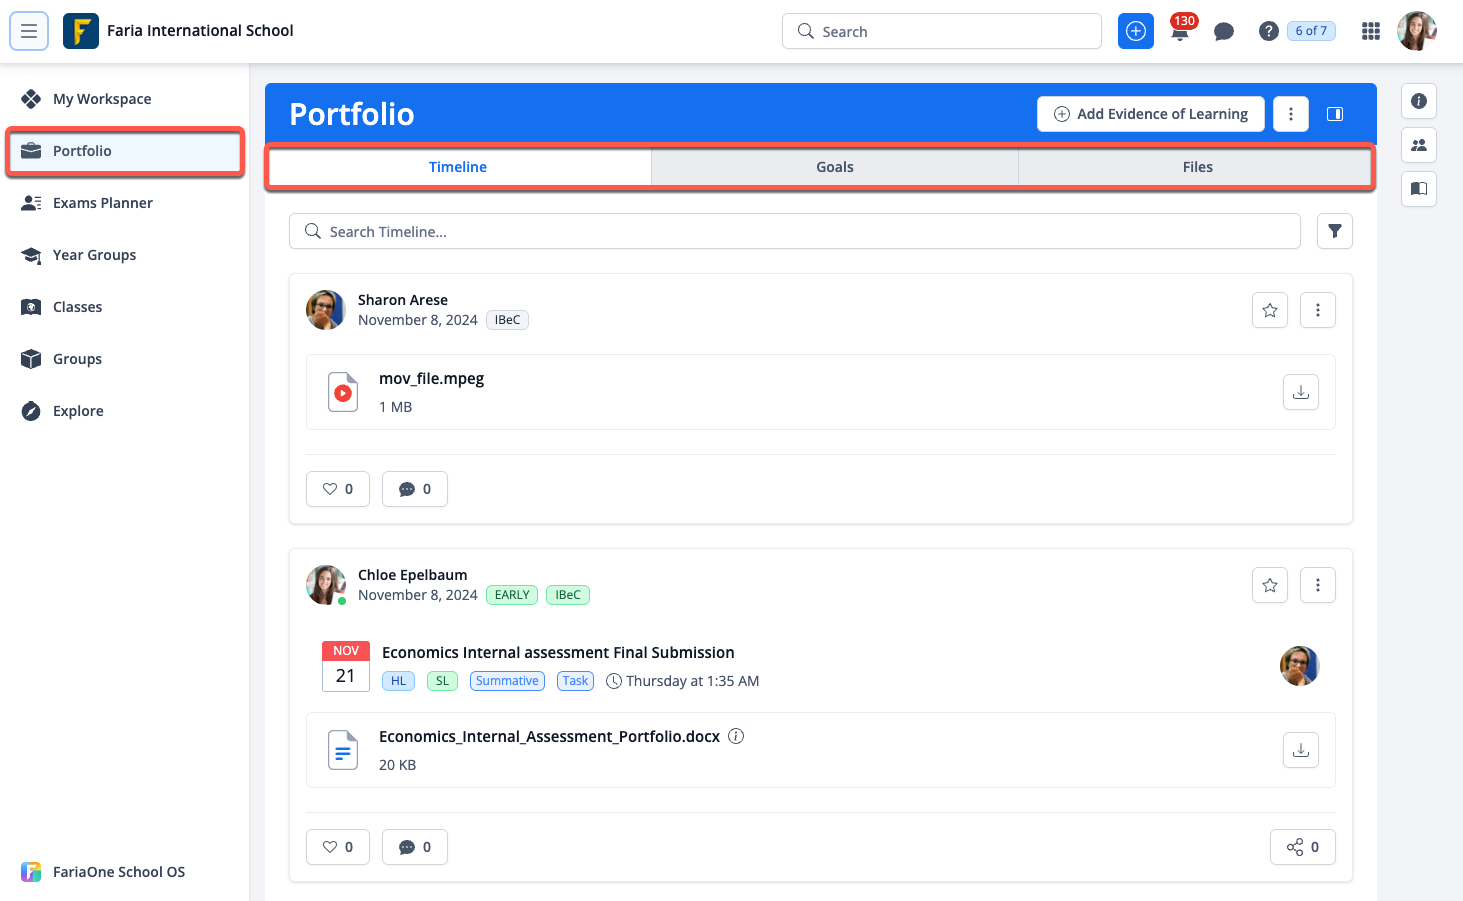1463x901 pixels.
Task: Switch to the Files tab
Action: point(1197,167)
